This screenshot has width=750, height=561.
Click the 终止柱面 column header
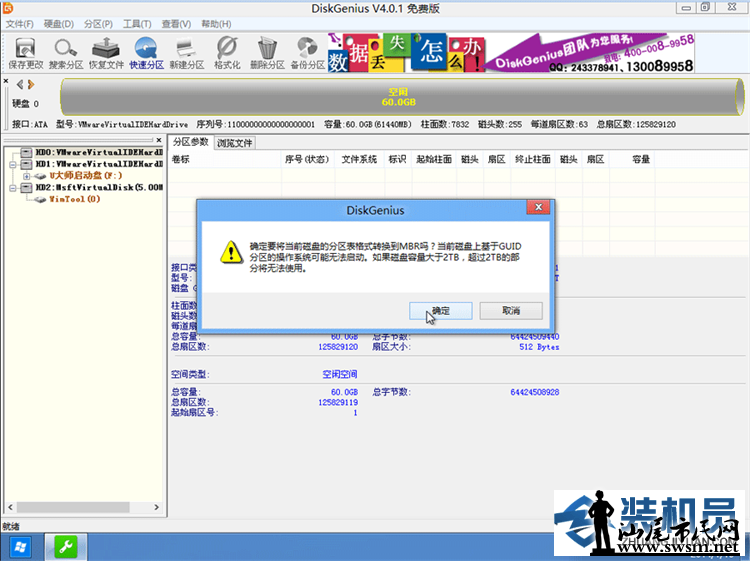[532, 159]
